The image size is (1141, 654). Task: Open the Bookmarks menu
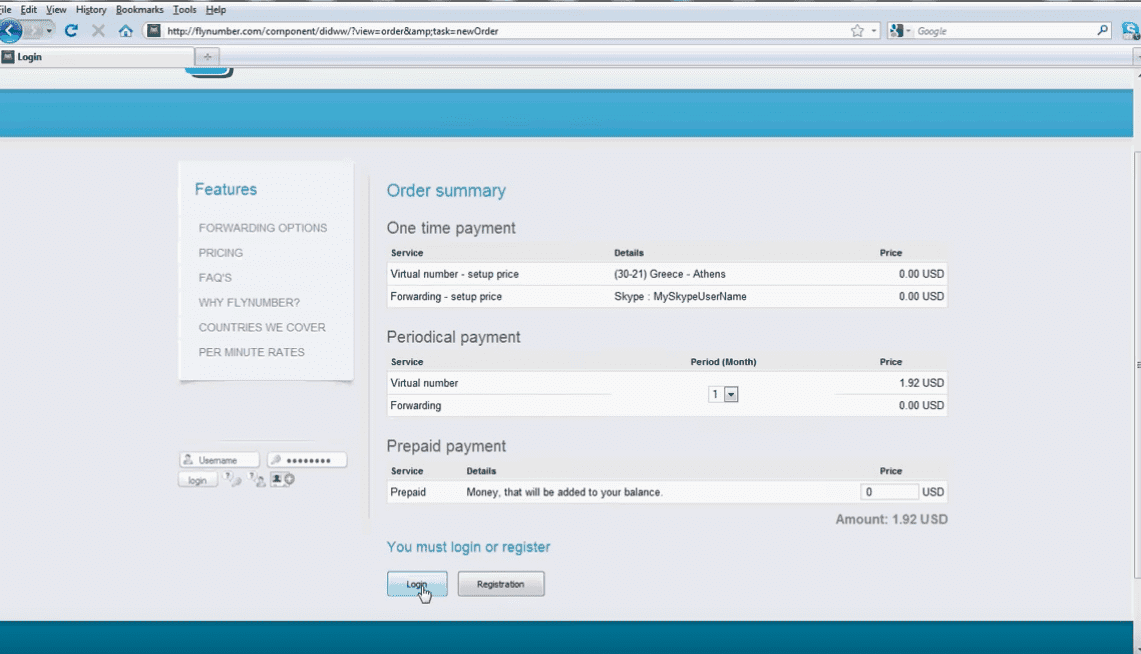[139, 9]
